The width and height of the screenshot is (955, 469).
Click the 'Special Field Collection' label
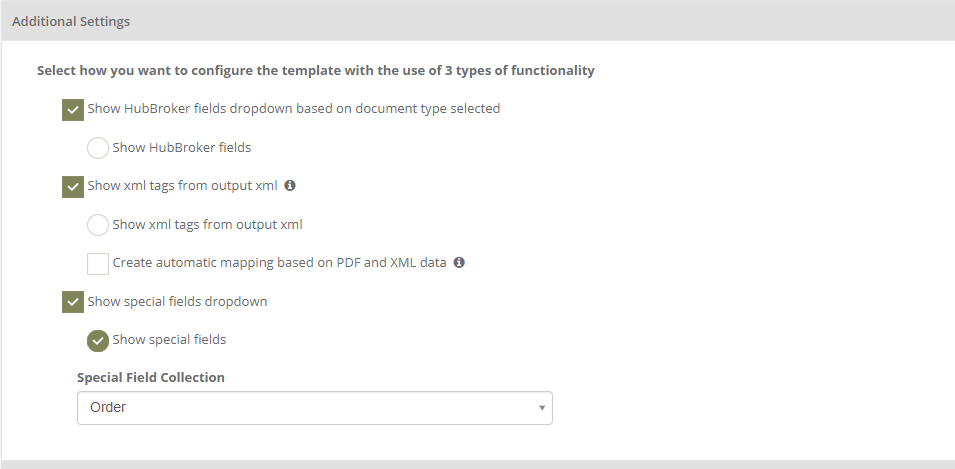(151, 377)
